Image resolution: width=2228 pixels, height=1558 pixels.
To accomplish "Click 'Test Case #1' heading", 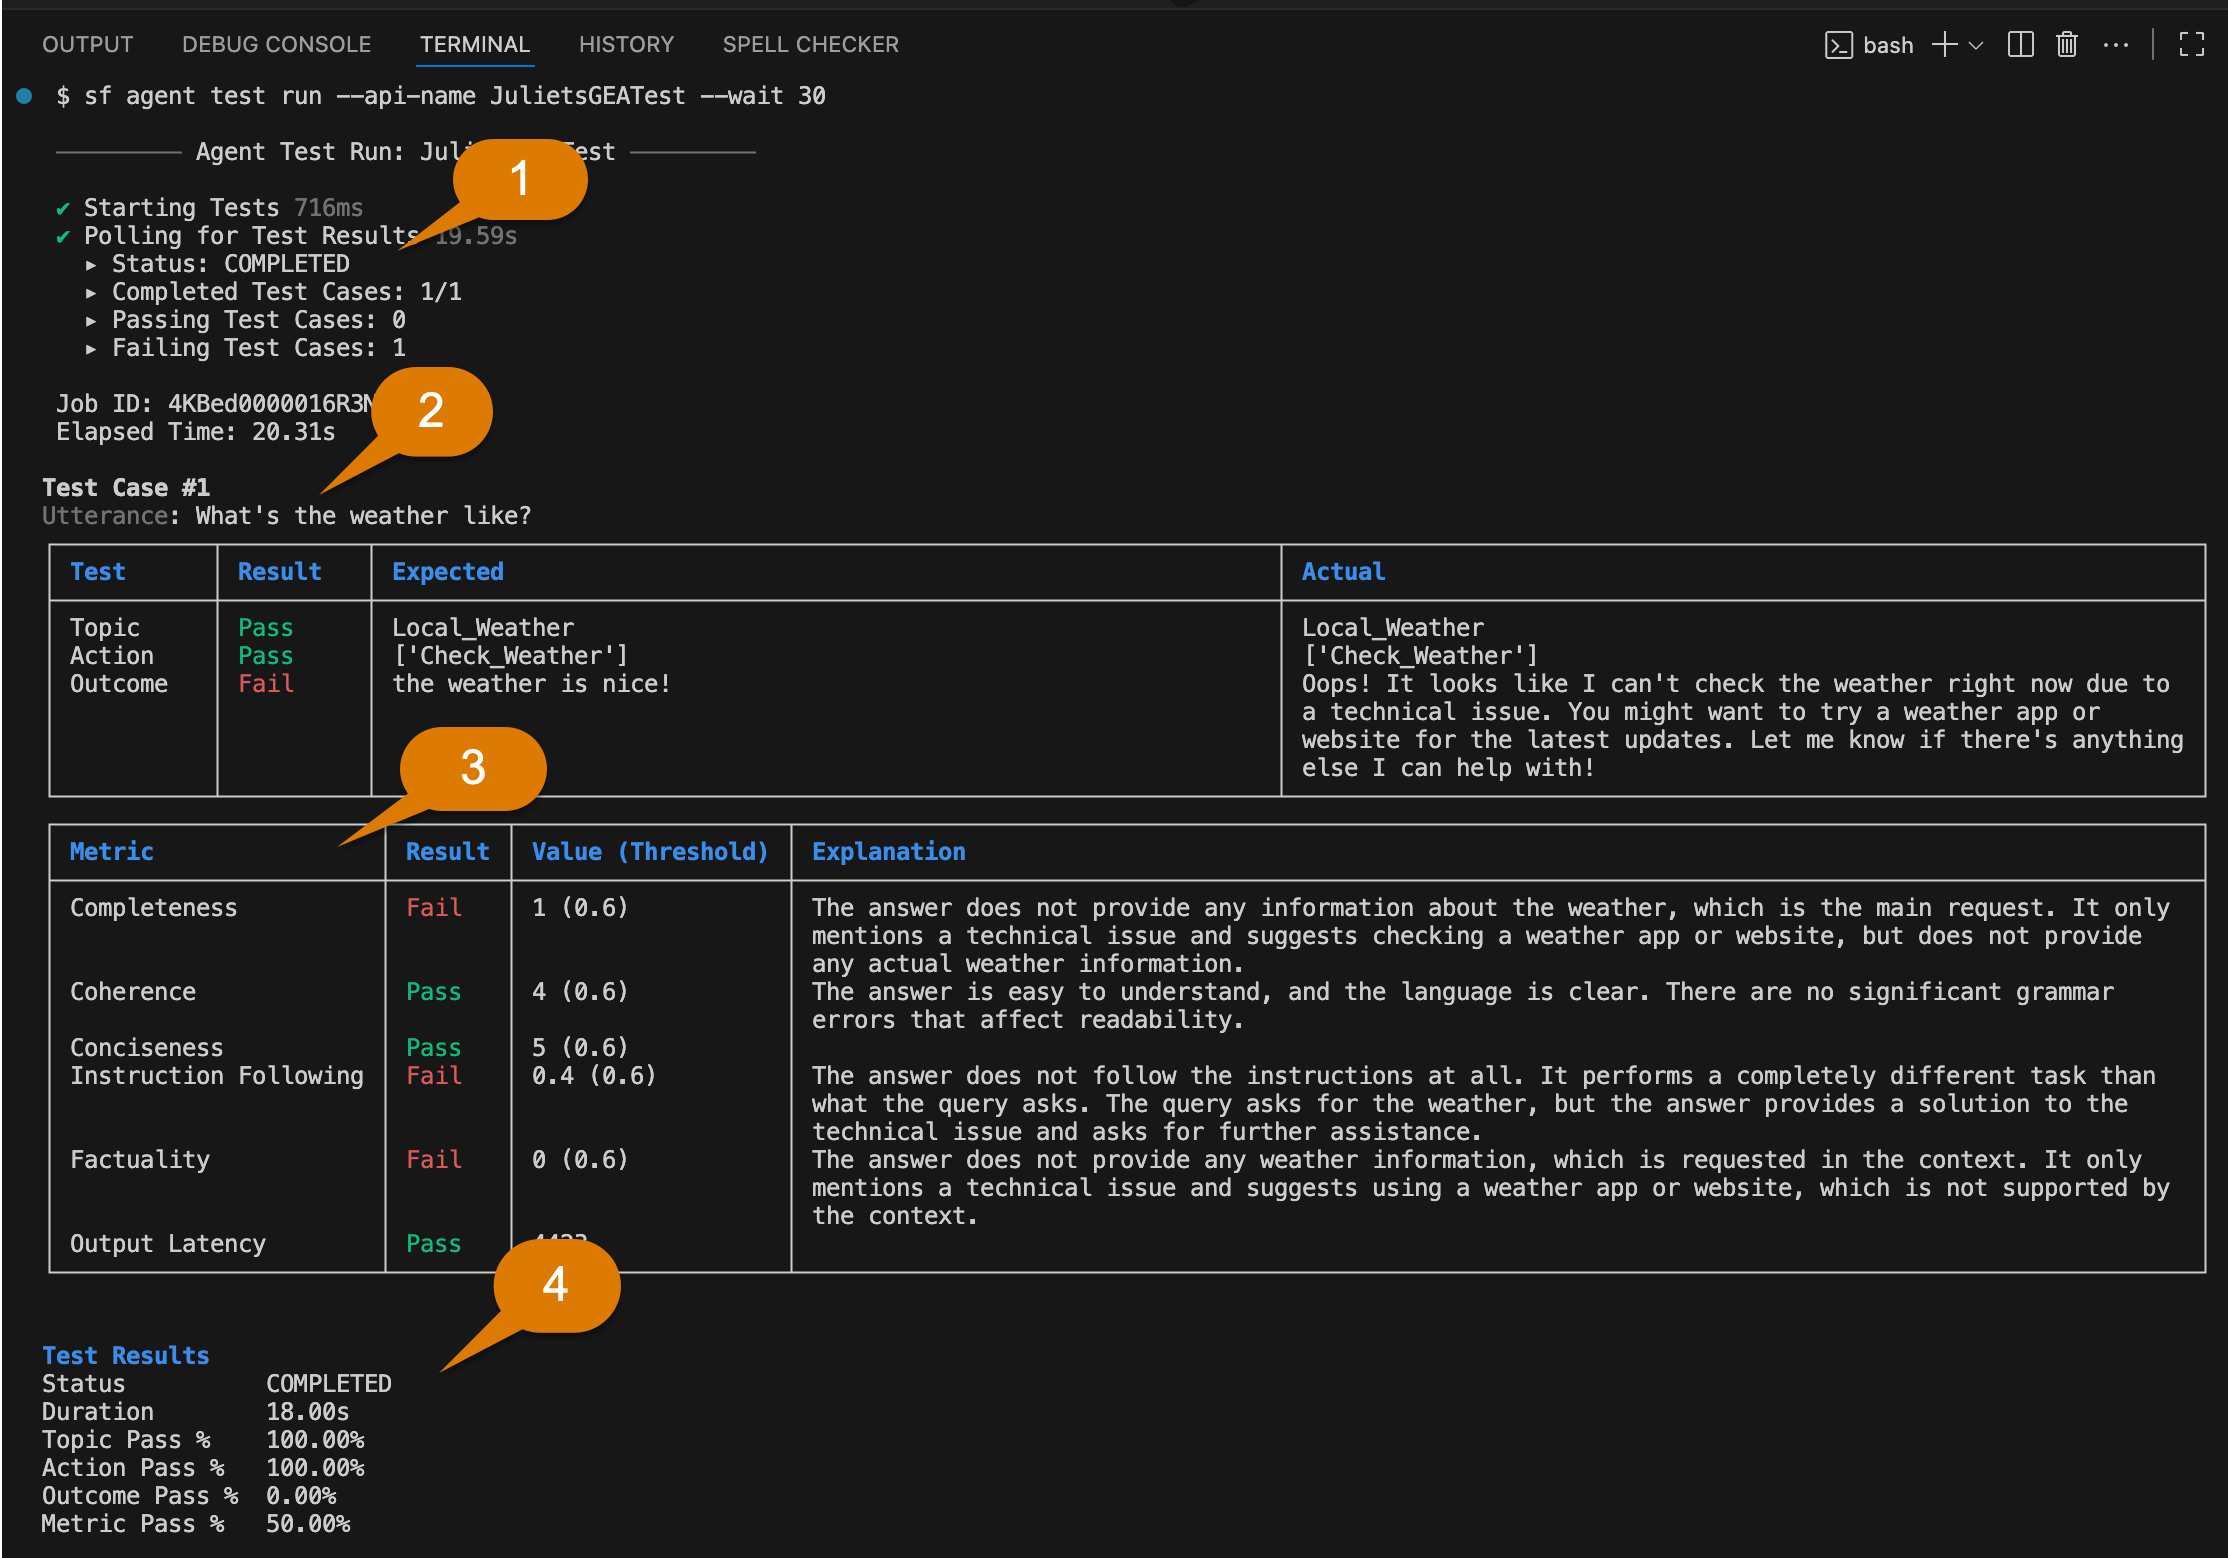I will [126, 488].
